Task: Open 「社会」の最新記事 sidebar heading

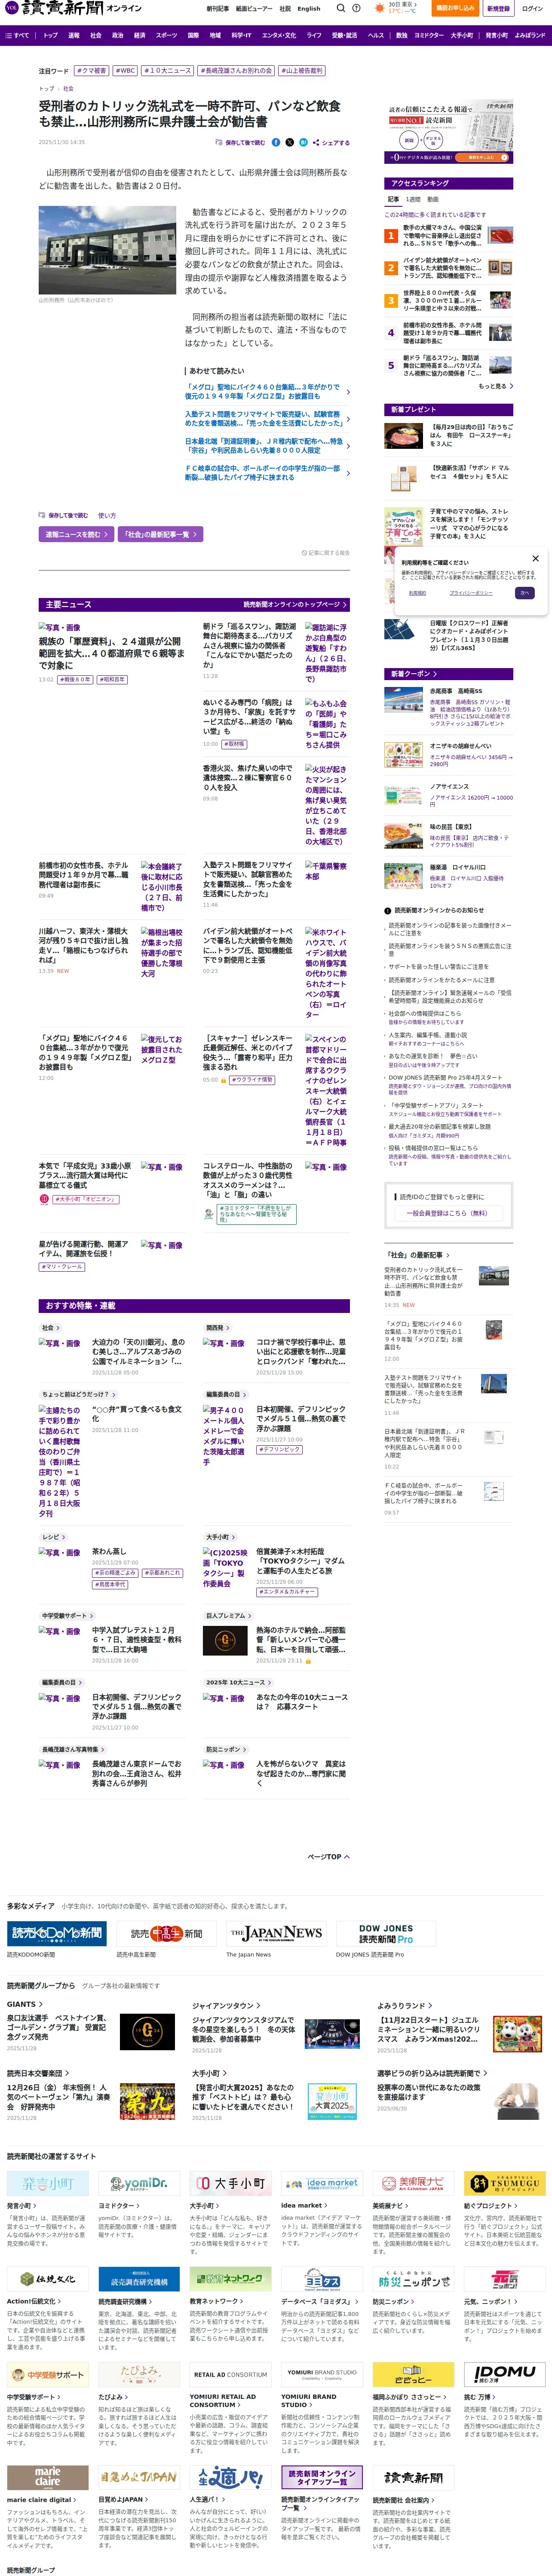Action: coord(417,1255)
